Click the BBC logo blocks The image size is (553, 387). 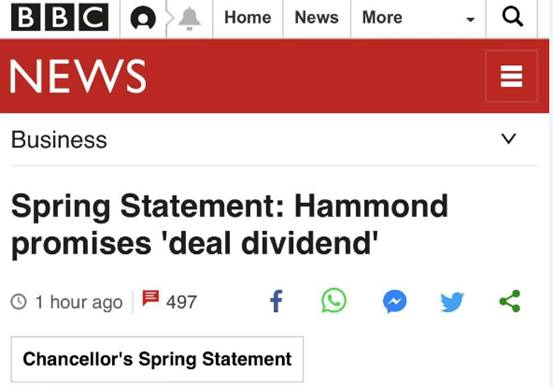tap(60, 17)
